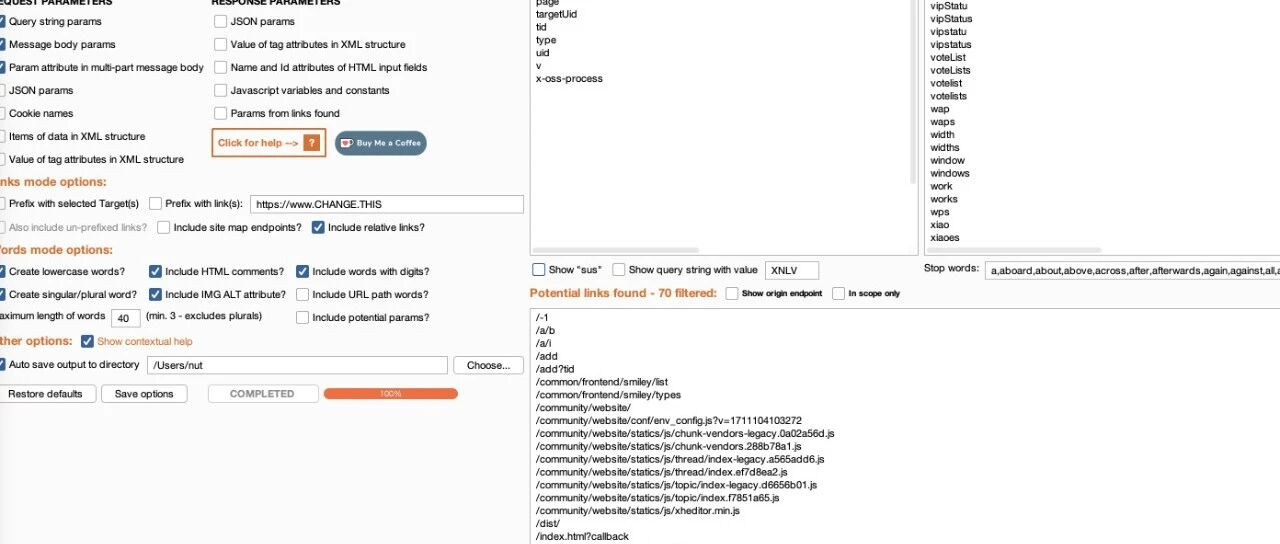
Task: Select topic/index.f7851a65.js link entry
Action: tap(658, 497)
